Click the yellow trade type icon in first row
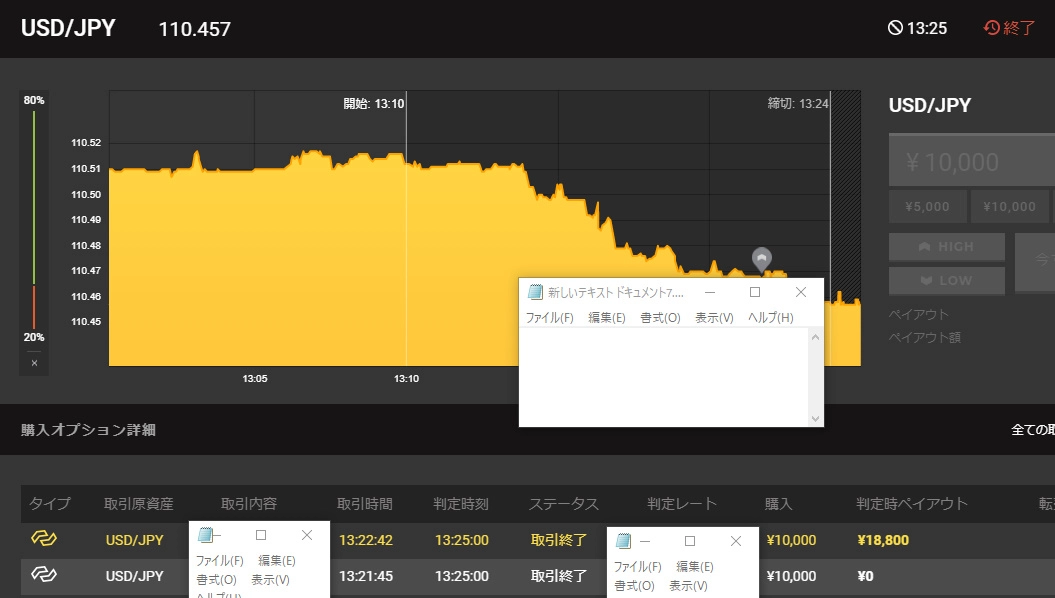 [43, 540]
